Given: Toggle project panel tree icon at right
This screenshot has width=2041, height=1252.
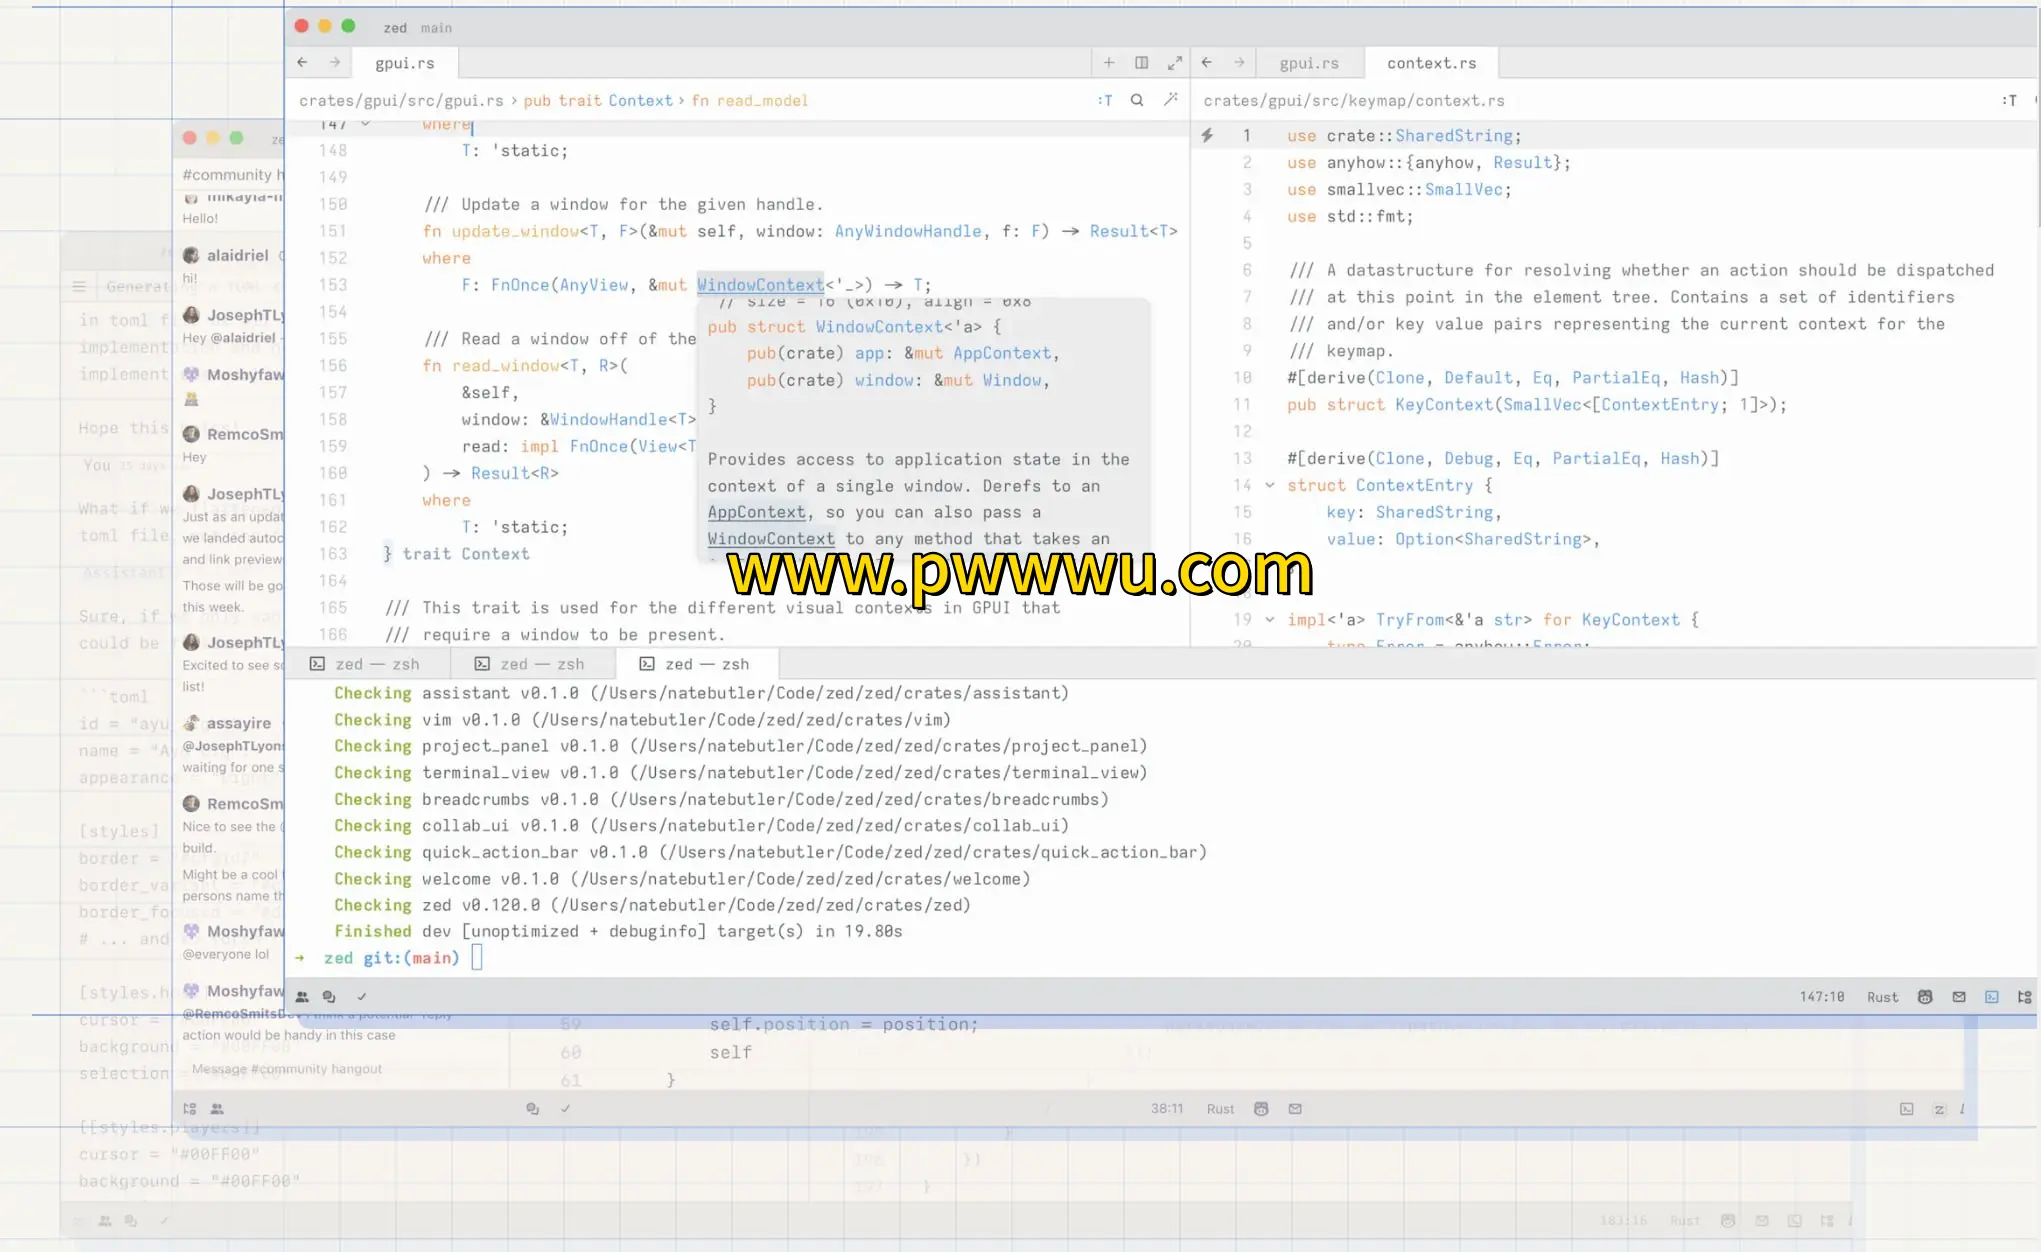Looking at the screenshot, I should pyautogui.click(x=2025, y=997).
